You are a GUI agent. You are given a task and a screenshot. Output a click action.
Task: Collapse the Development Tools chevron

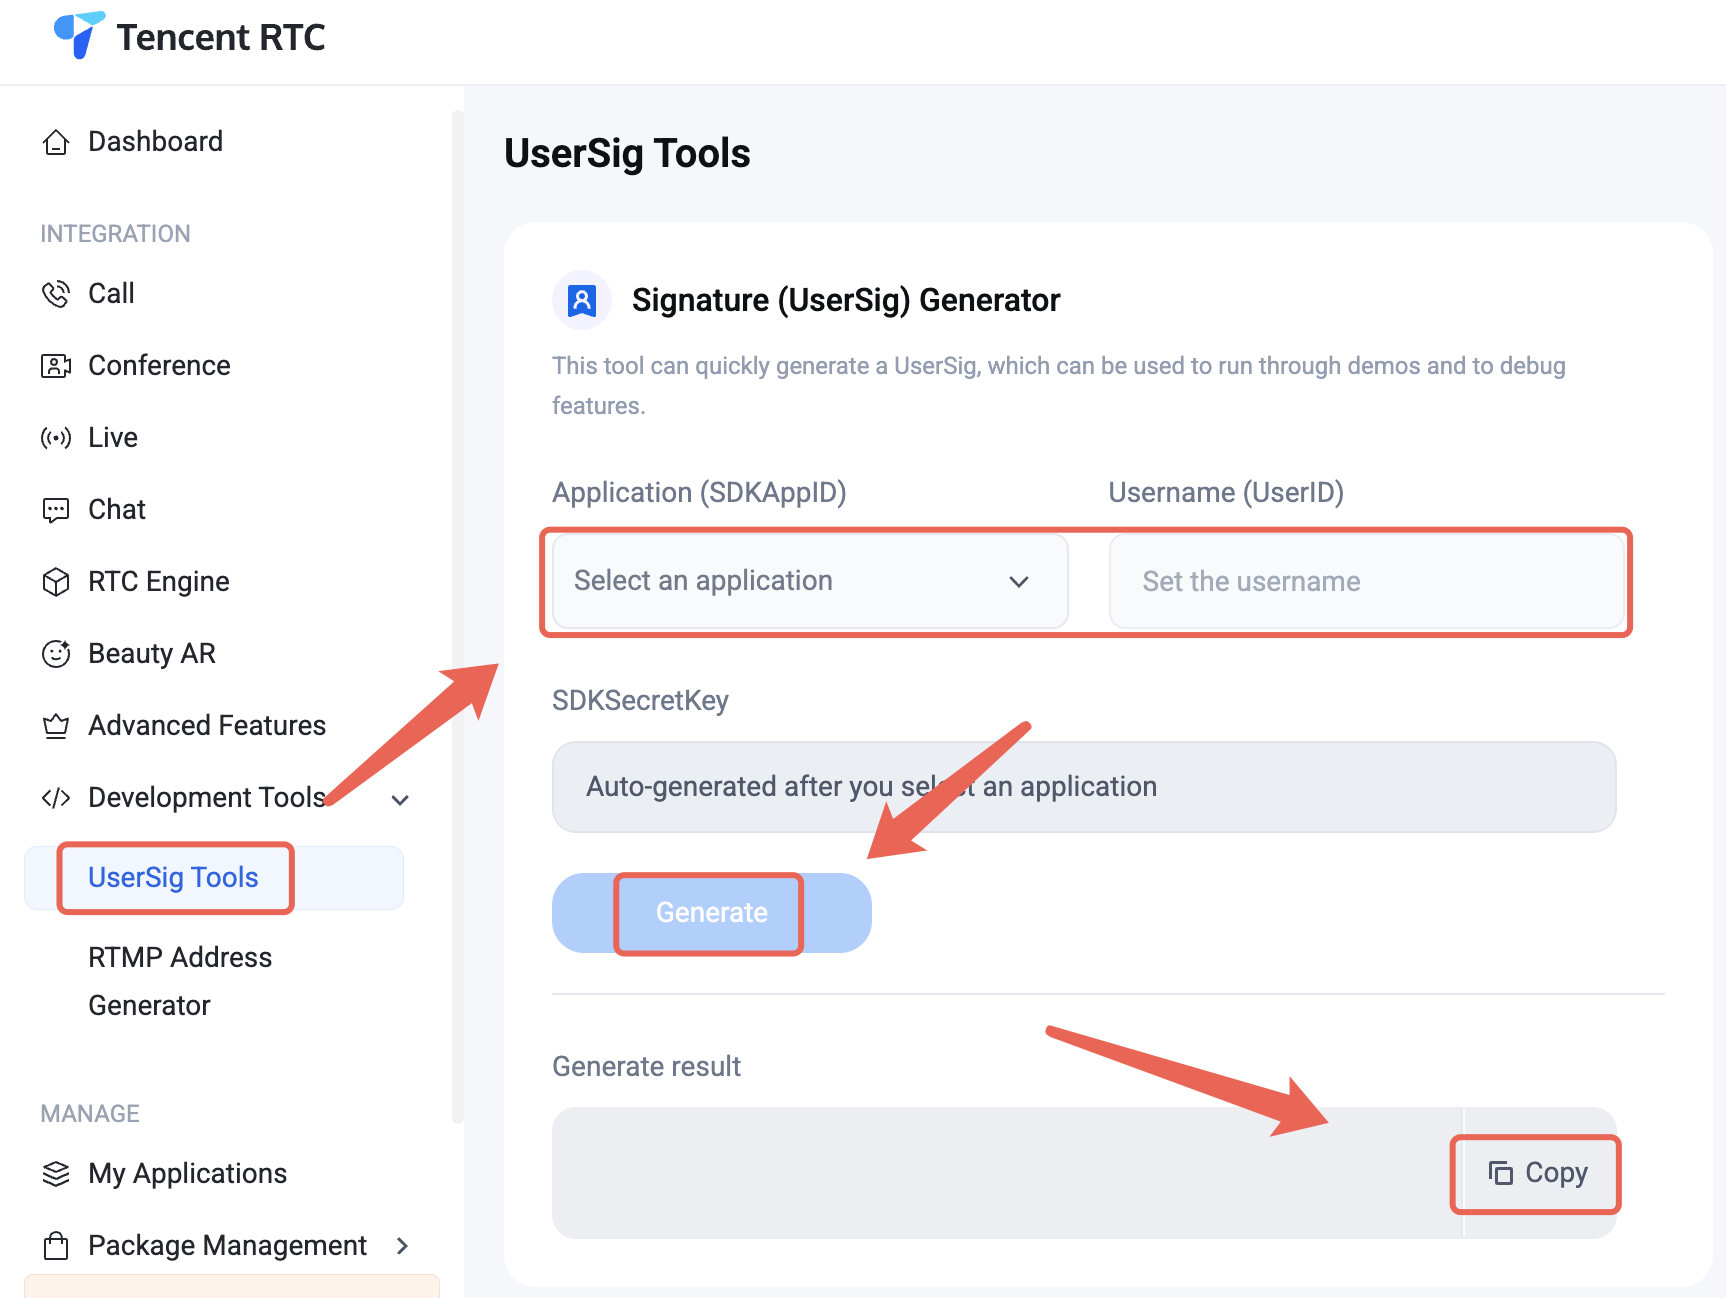point(400,800)
